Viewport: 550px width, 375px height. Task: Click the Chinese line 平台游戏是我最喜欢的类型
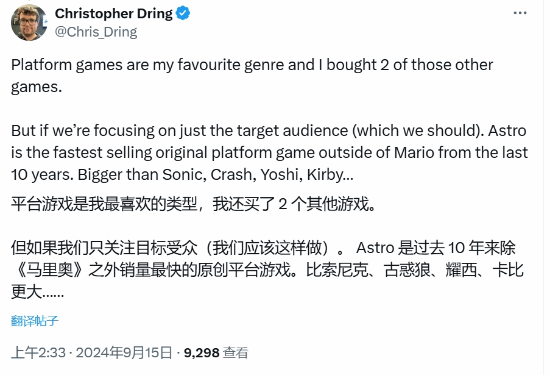104,204
